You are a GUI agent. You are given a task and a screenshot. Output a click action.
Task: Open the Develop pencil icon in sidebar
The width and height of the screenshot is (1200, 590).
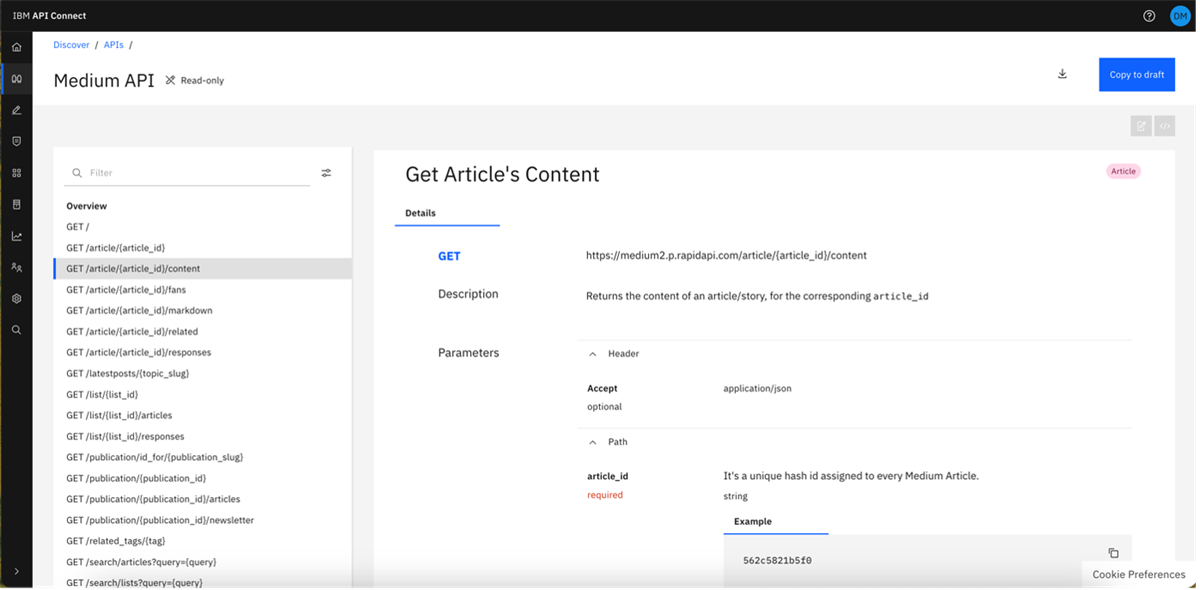(x=16, y=110)
